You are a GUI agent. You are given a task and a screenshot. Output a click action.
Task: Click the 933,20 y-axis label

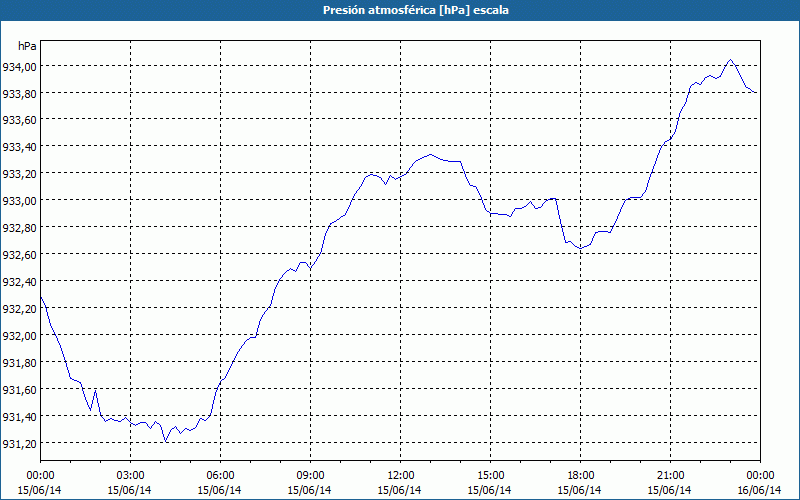click(x=20, y=173)
